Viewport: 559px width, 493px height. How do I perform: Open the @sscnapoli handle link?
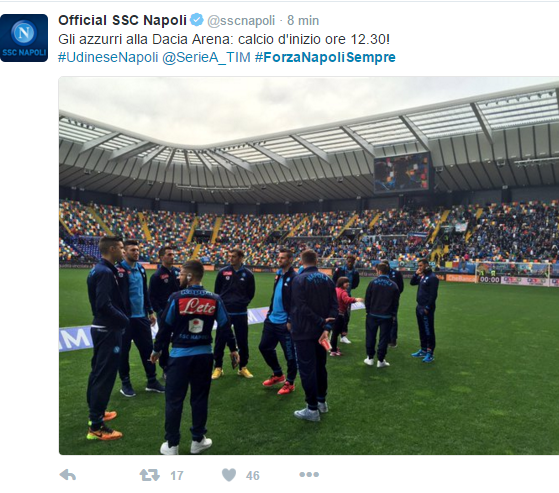click(x=241, y=21)
